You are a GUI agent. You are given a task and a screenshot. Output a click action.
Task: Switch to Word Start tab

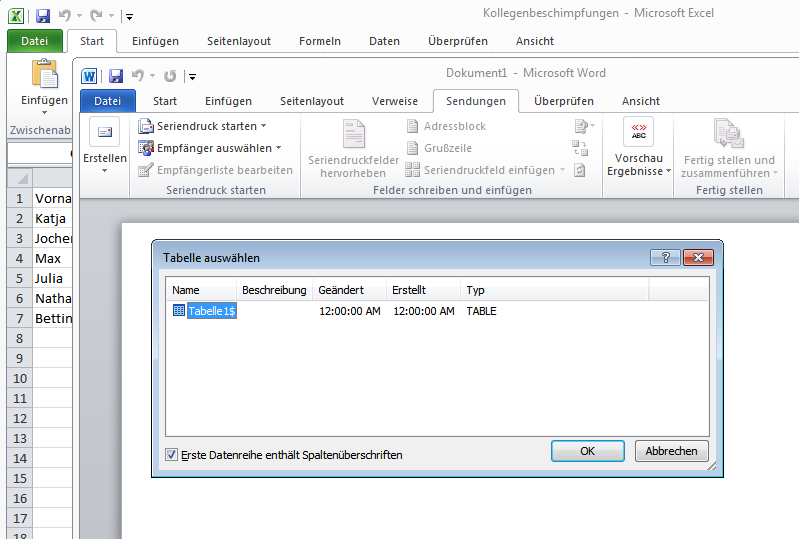click(165, 101)
